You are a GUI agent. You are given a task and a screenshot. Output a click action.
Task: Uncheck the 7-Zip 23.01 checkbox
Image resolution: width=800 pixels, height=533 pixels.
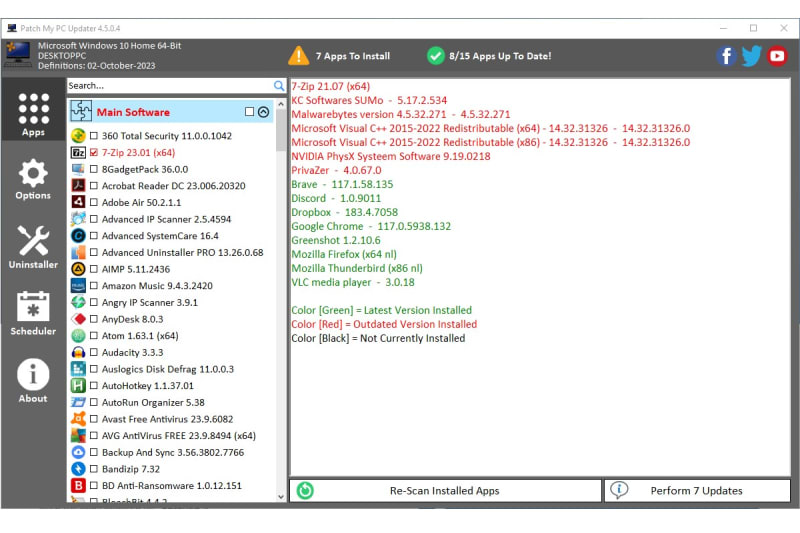pyautogui.click(x=94, y=153)
